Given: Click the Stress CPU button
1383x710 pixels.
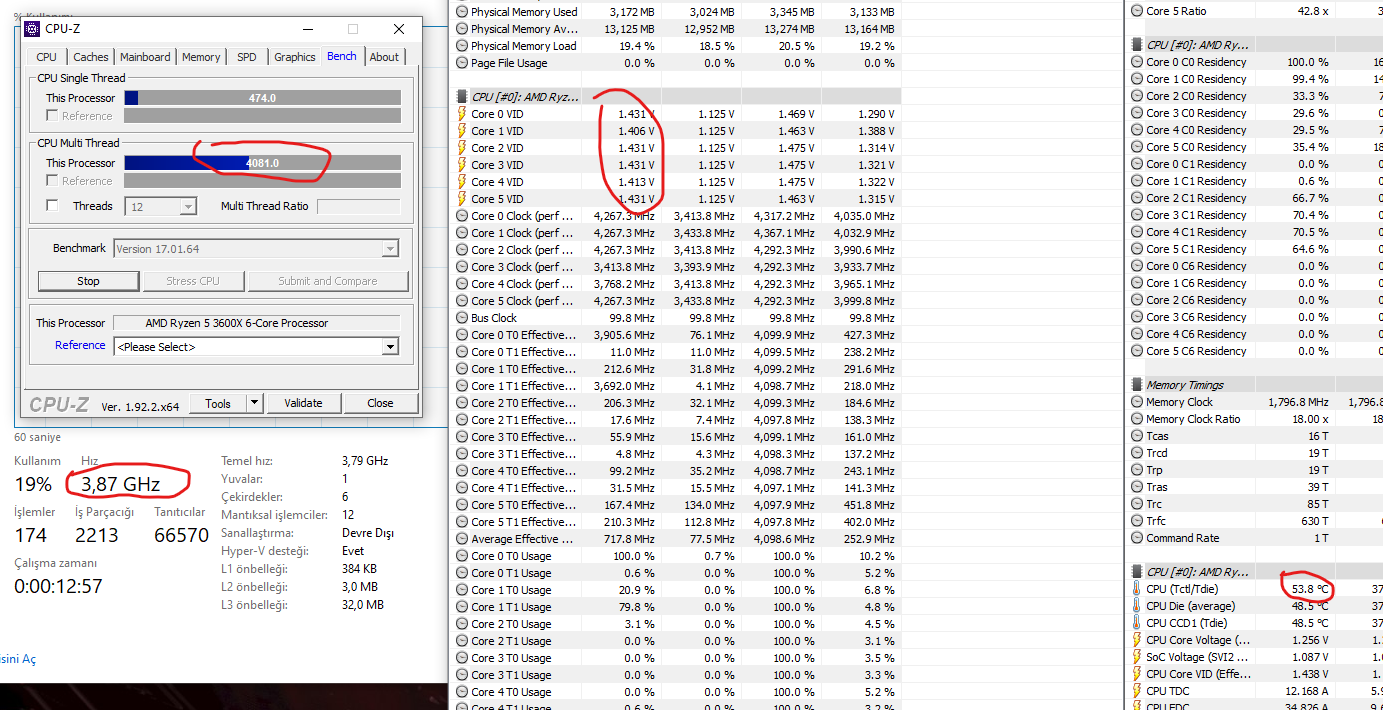Looking at the screenshot, I should [194, 281].
